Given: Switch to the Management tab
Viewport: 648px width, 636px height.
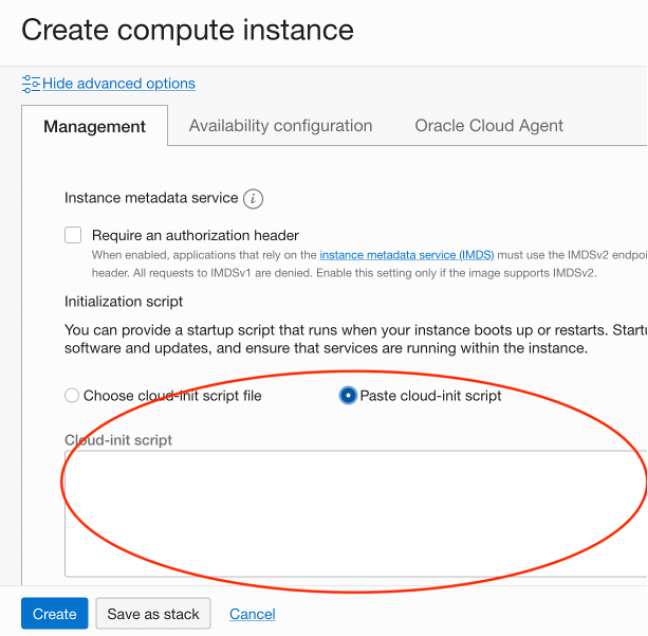Looking at the screenshot, I should pyautogui.click(x=95, y=126).
